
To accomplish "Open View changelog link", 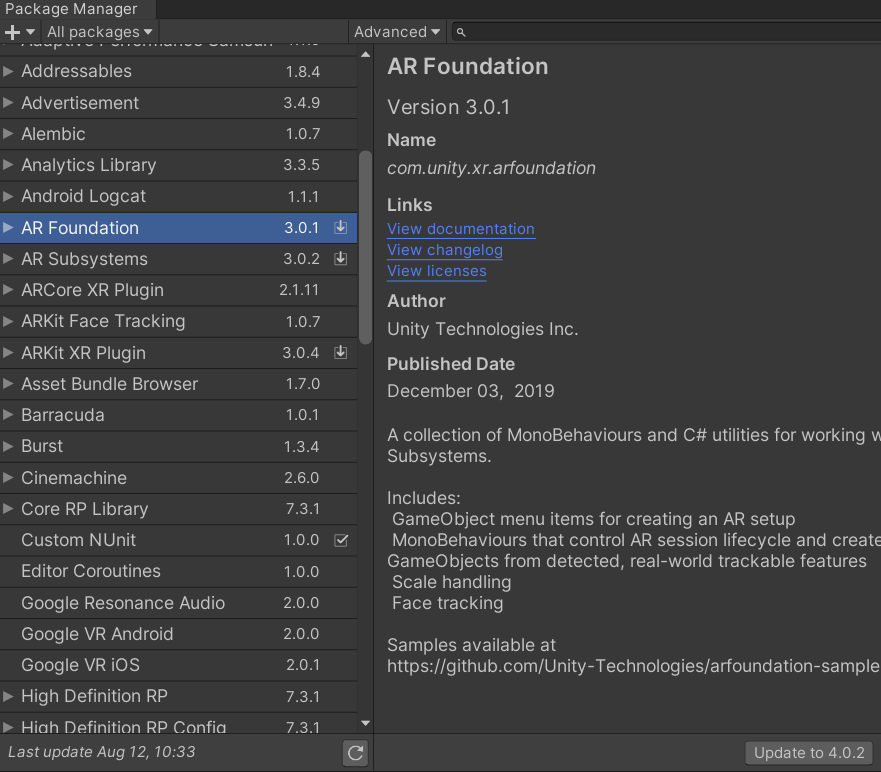I will 445,249.
